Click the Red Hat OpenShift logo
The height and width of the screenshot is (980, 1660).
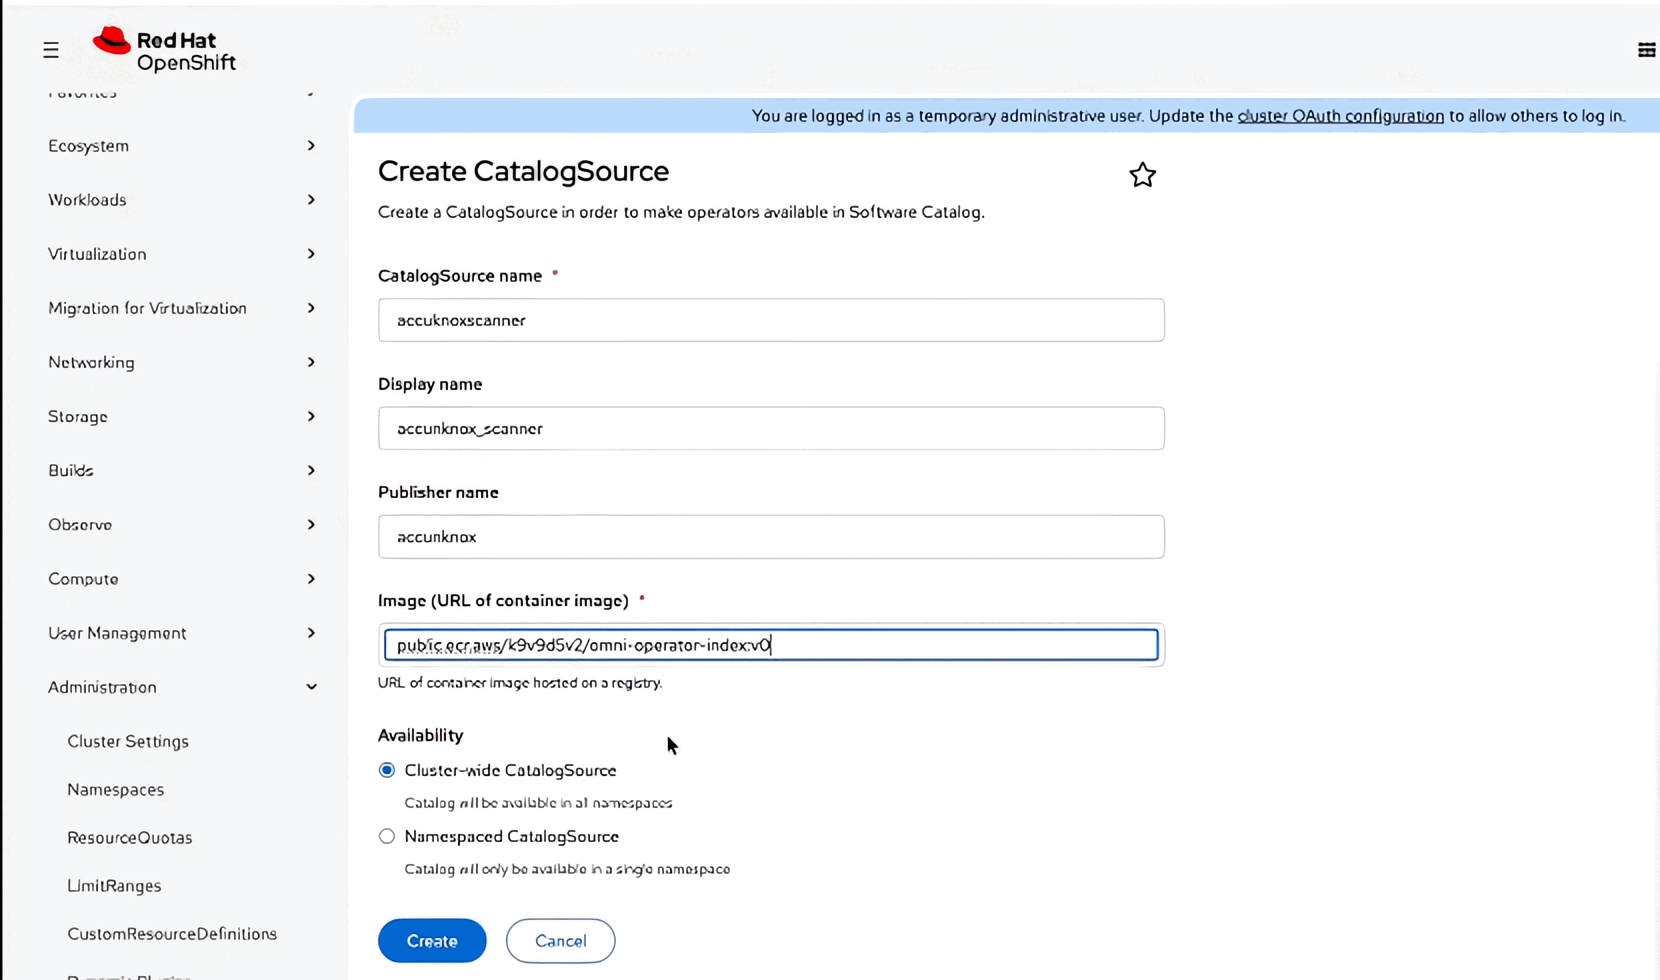coord(164,50)
